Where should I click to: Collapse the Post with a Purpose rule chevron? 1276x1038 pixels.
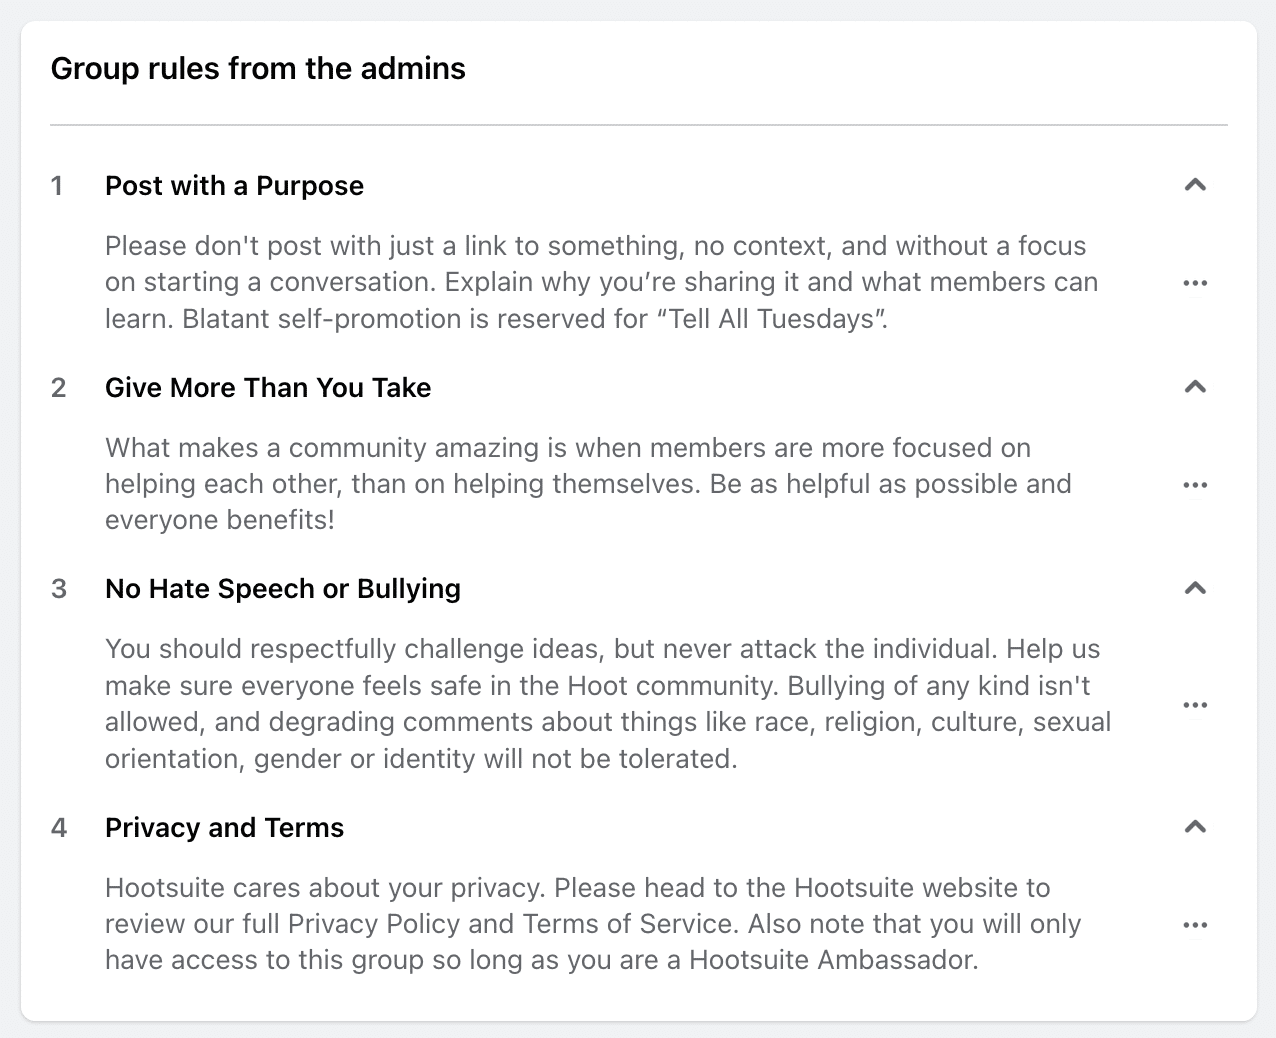[1195, 185]
